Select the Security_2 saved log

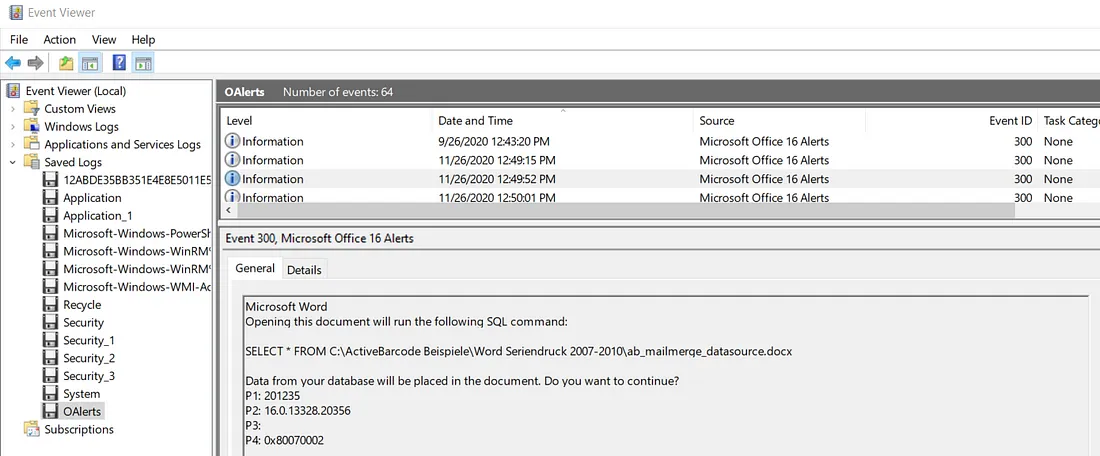88,358
